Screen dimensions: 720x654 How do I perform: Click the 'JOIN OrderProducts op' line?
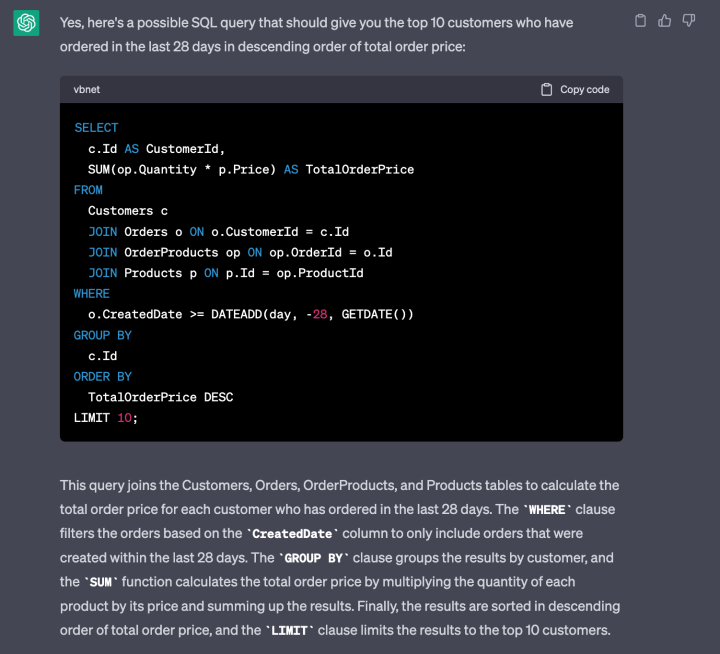(240, 252)
